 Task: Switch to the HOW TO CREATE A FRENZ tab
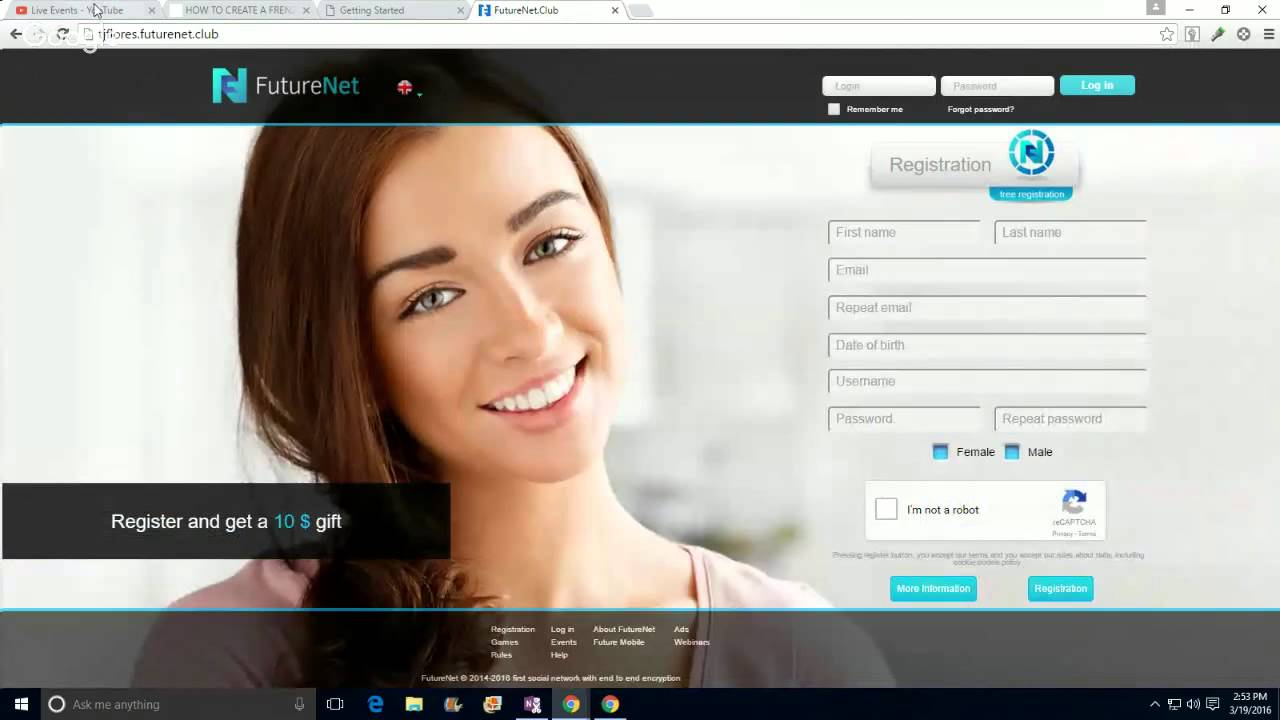pos(240,10)
